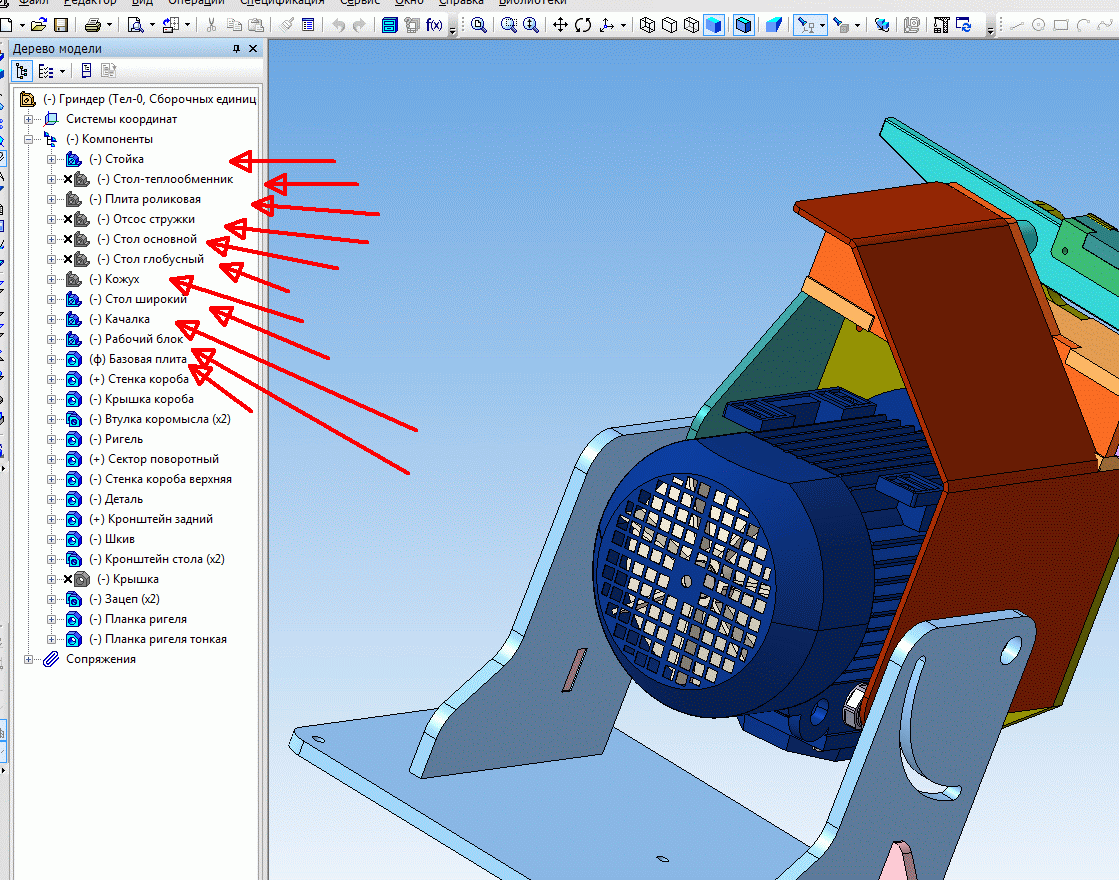Click the view orientation axes icon

(x=607, y=25)
